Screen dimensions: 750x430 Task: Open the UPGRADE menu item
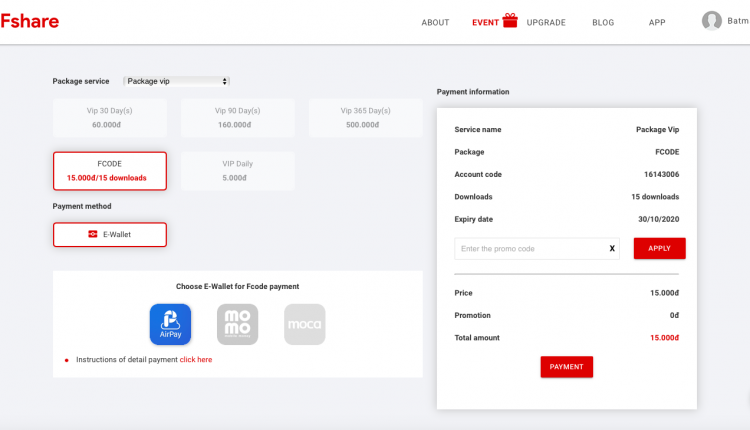click(546, 22)
